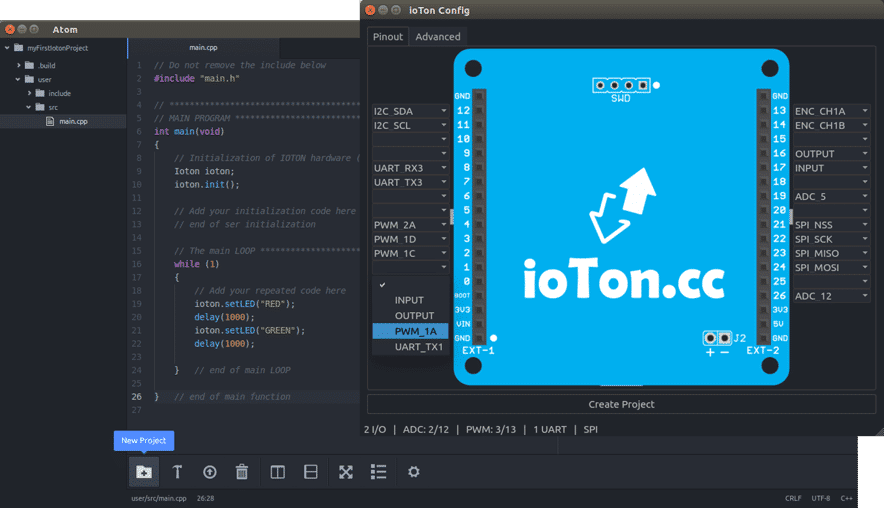Open the SPI_MISO pin 23 dropdown

point(832,253)
